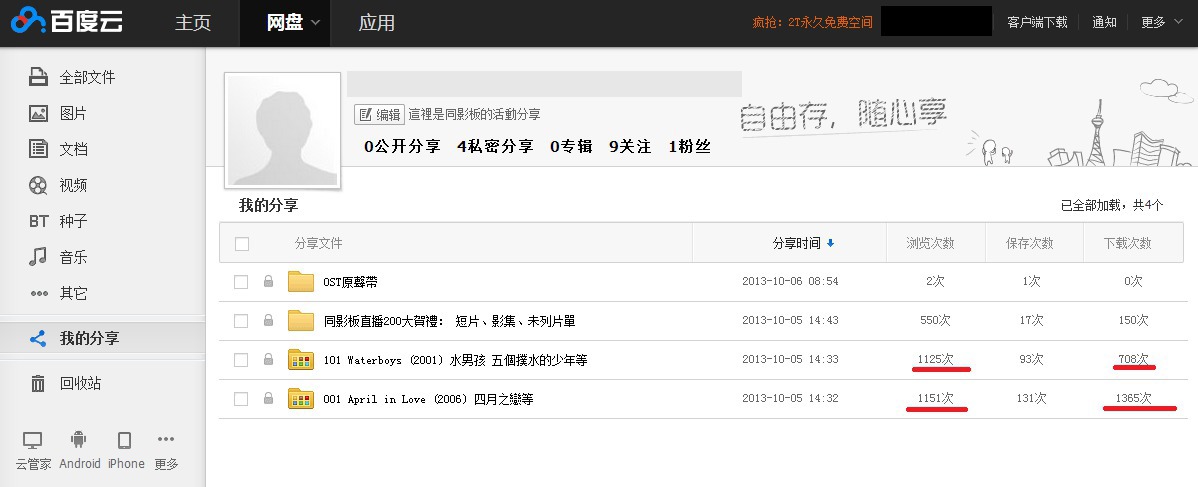Click the 视频 film reel icon
Viewport: 1198px width, 487px height.
[38, 185]
